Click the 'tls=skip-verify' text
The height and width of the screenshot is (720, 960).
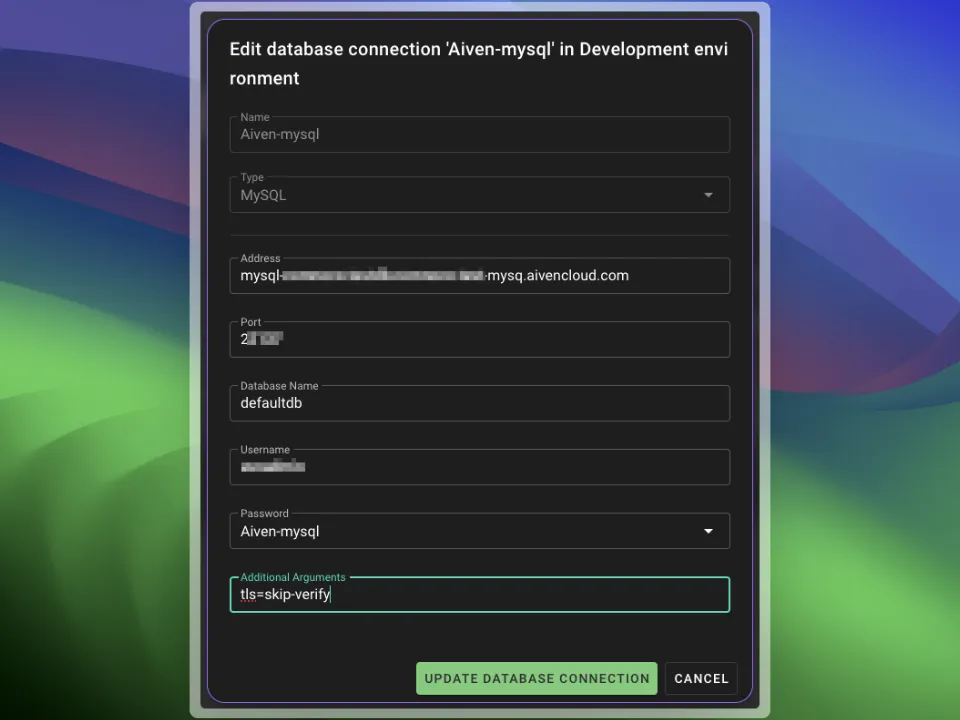[x=285, y=595]
